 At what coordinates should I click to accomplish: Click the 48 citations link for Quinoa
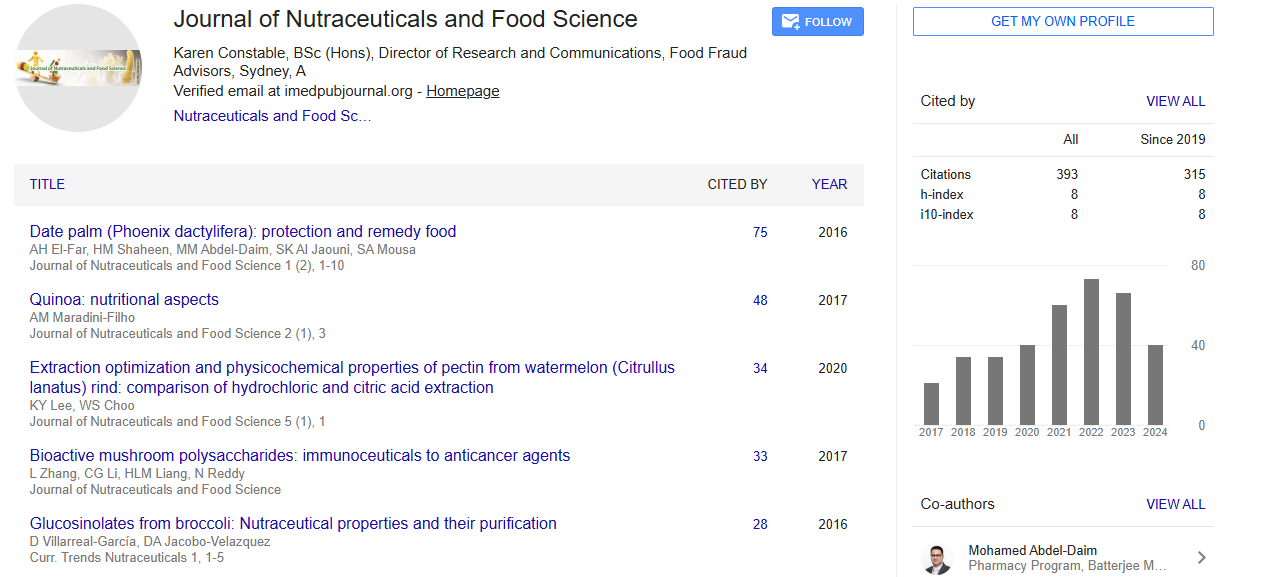pyautogui.click(x=760, y=300)
